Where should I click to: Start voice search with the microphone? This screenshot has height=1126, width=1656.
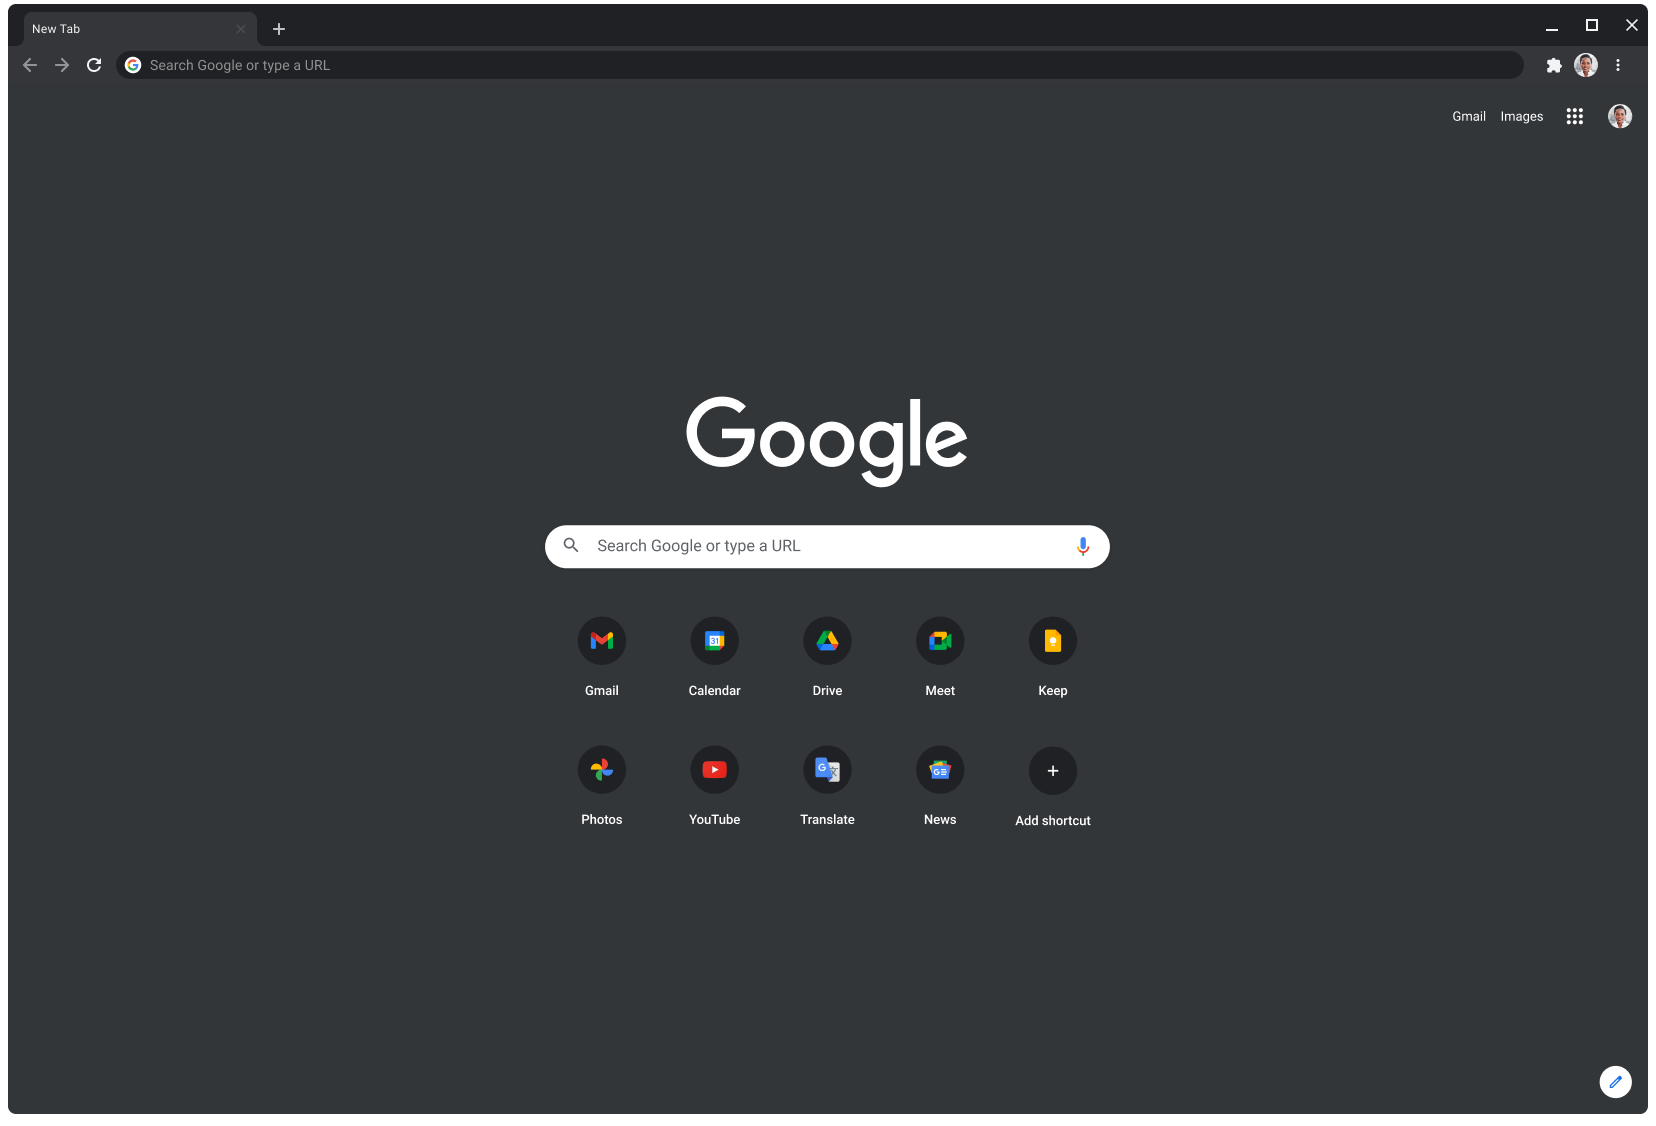point(1082,546)
